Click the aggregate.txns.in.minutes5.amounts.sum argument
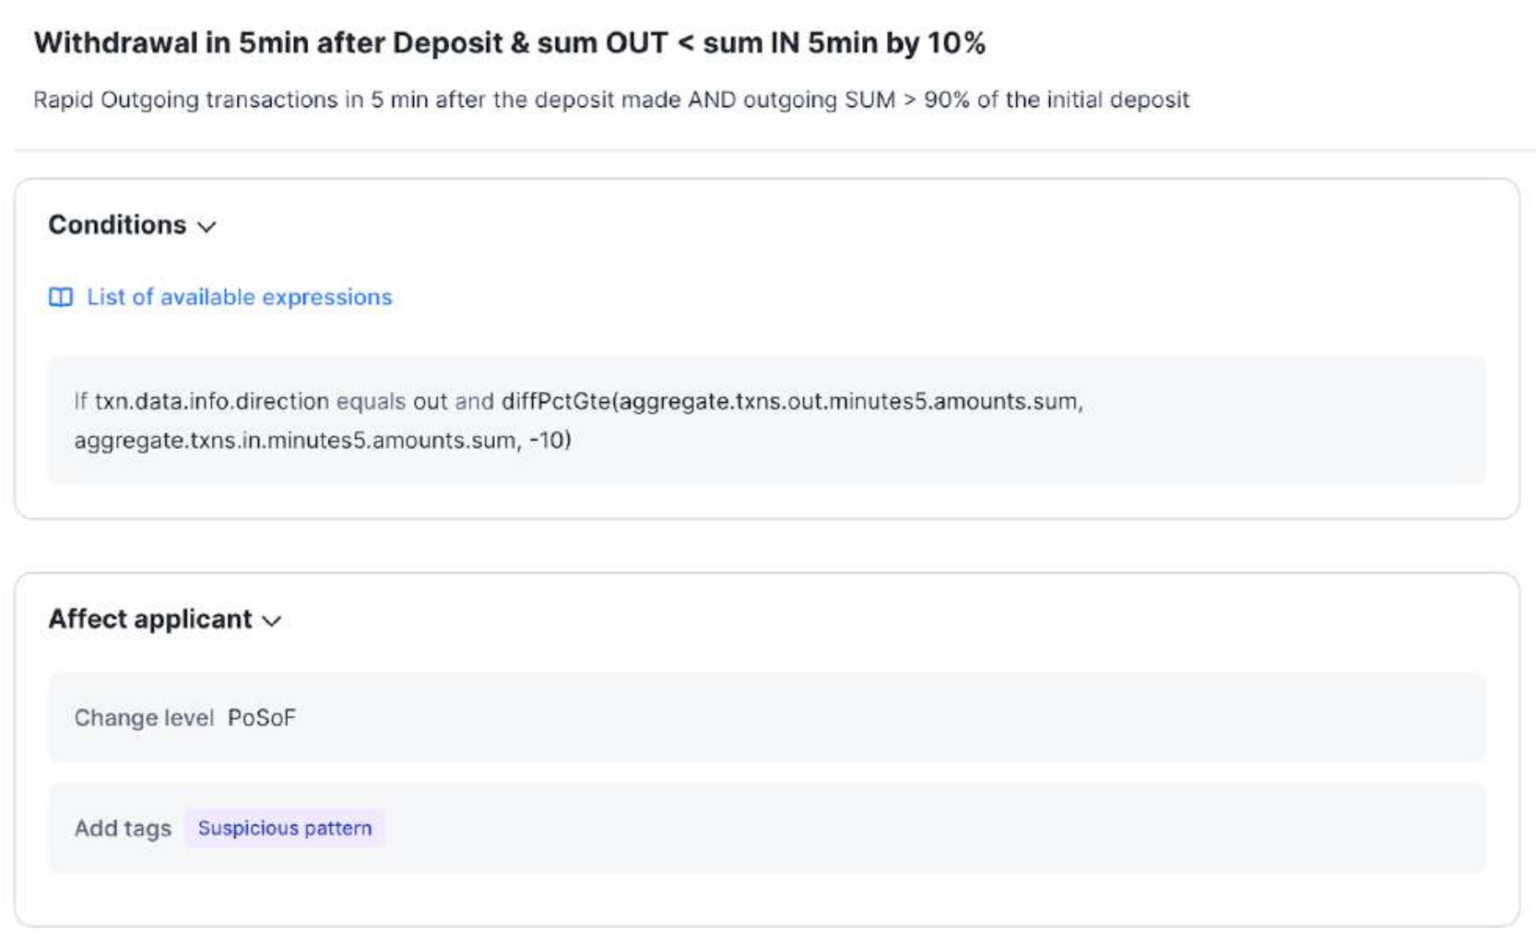 coord(295,440)
